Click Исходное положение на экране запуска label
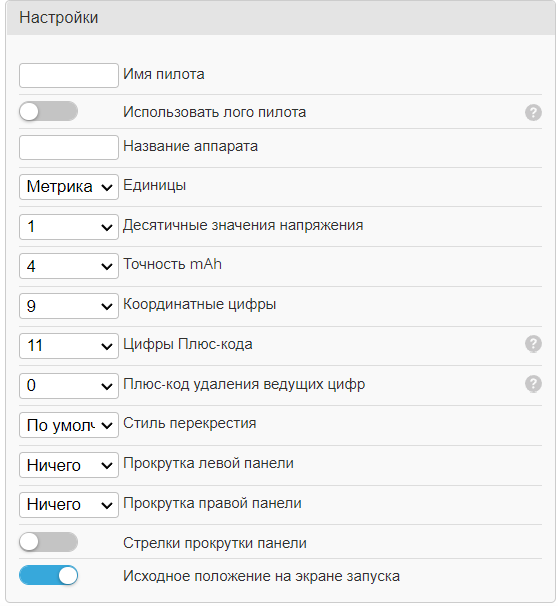This screenshot has height=606, width=558. 261,576
